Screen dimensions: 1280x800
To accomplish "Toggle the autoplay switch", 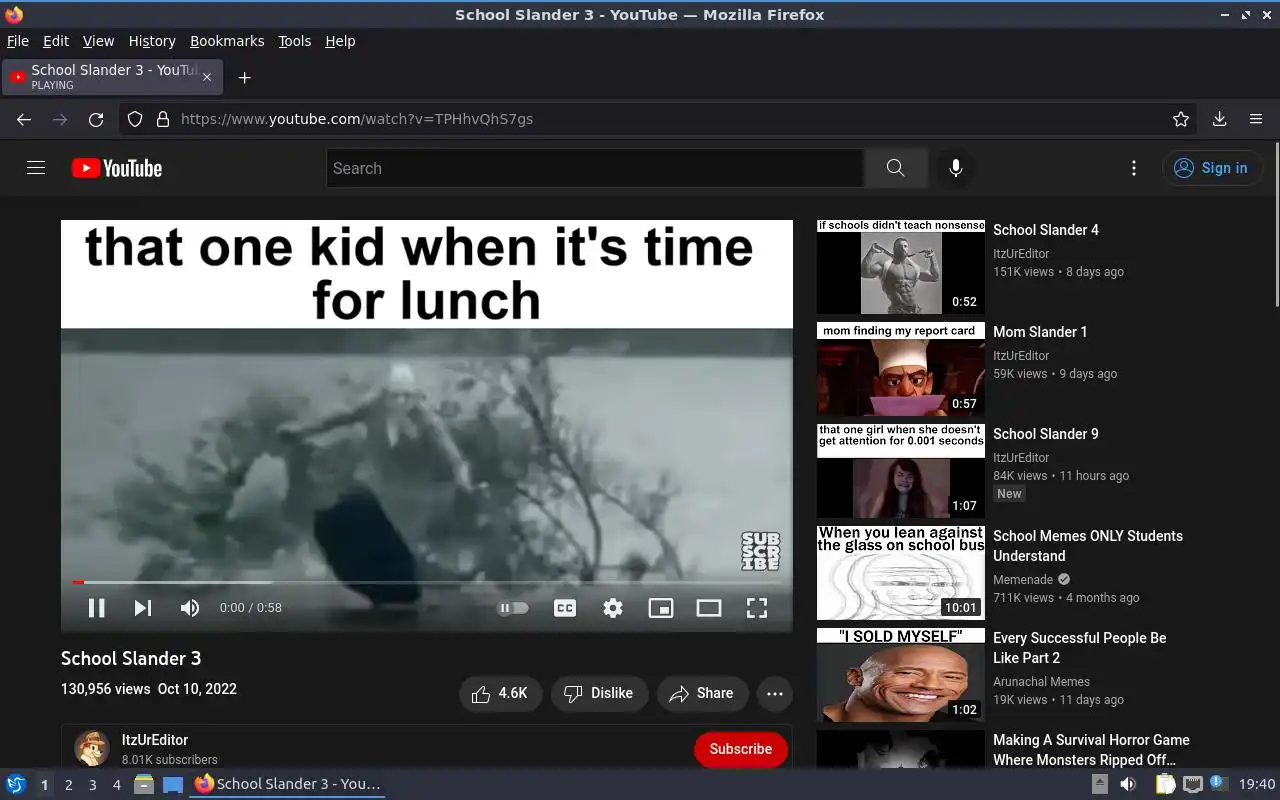I will [513, 608].
